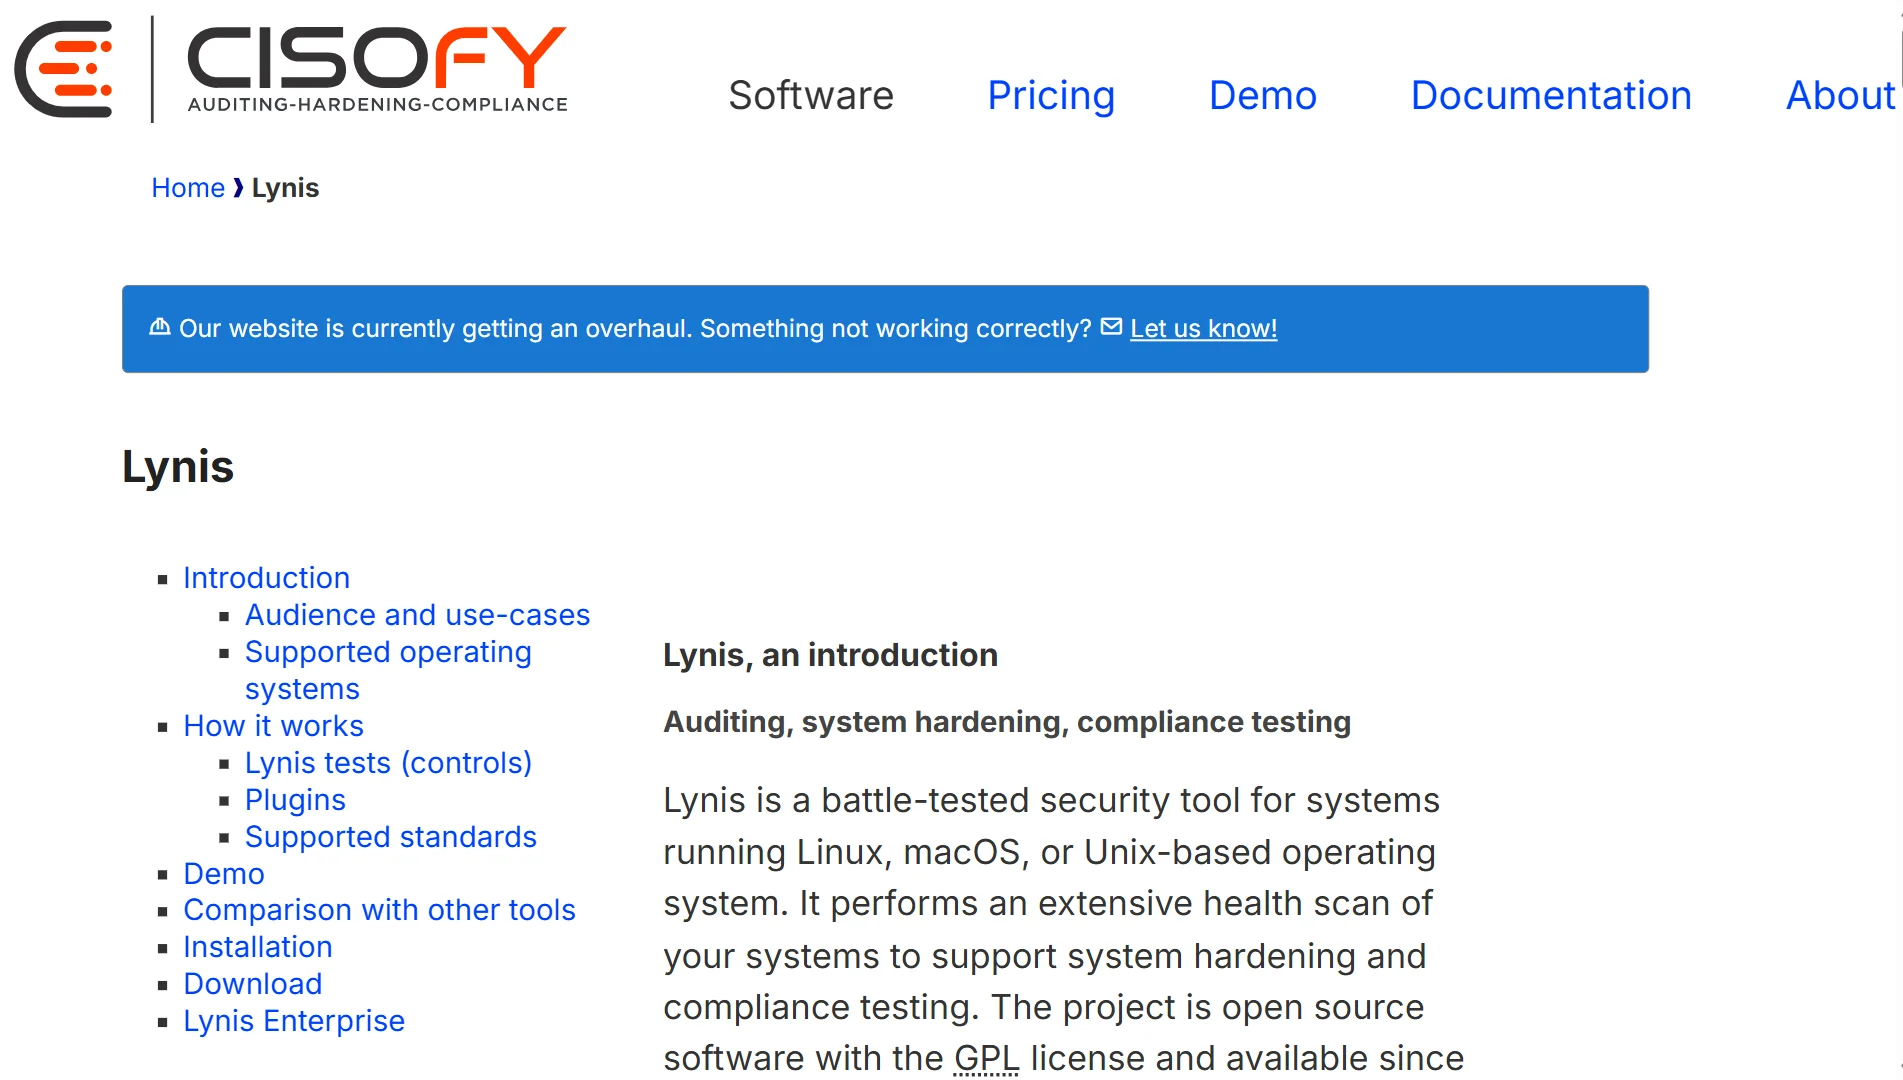Open the 'Lynis Enterprise' link
Image resolution: width=1903 pixels, height=1080 pixels.
pos(294,1021)
